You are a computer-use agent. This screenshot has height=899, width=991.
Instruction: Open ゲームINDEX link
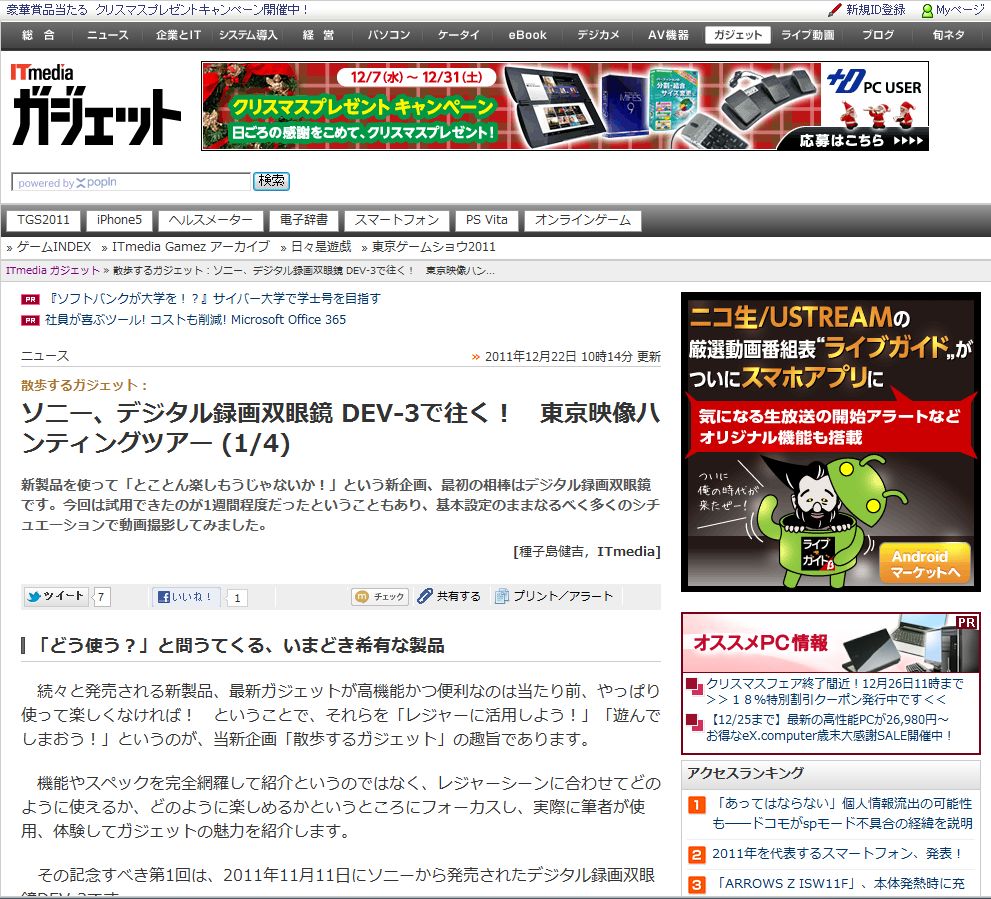pyautogui.click(x=53, y=247)
